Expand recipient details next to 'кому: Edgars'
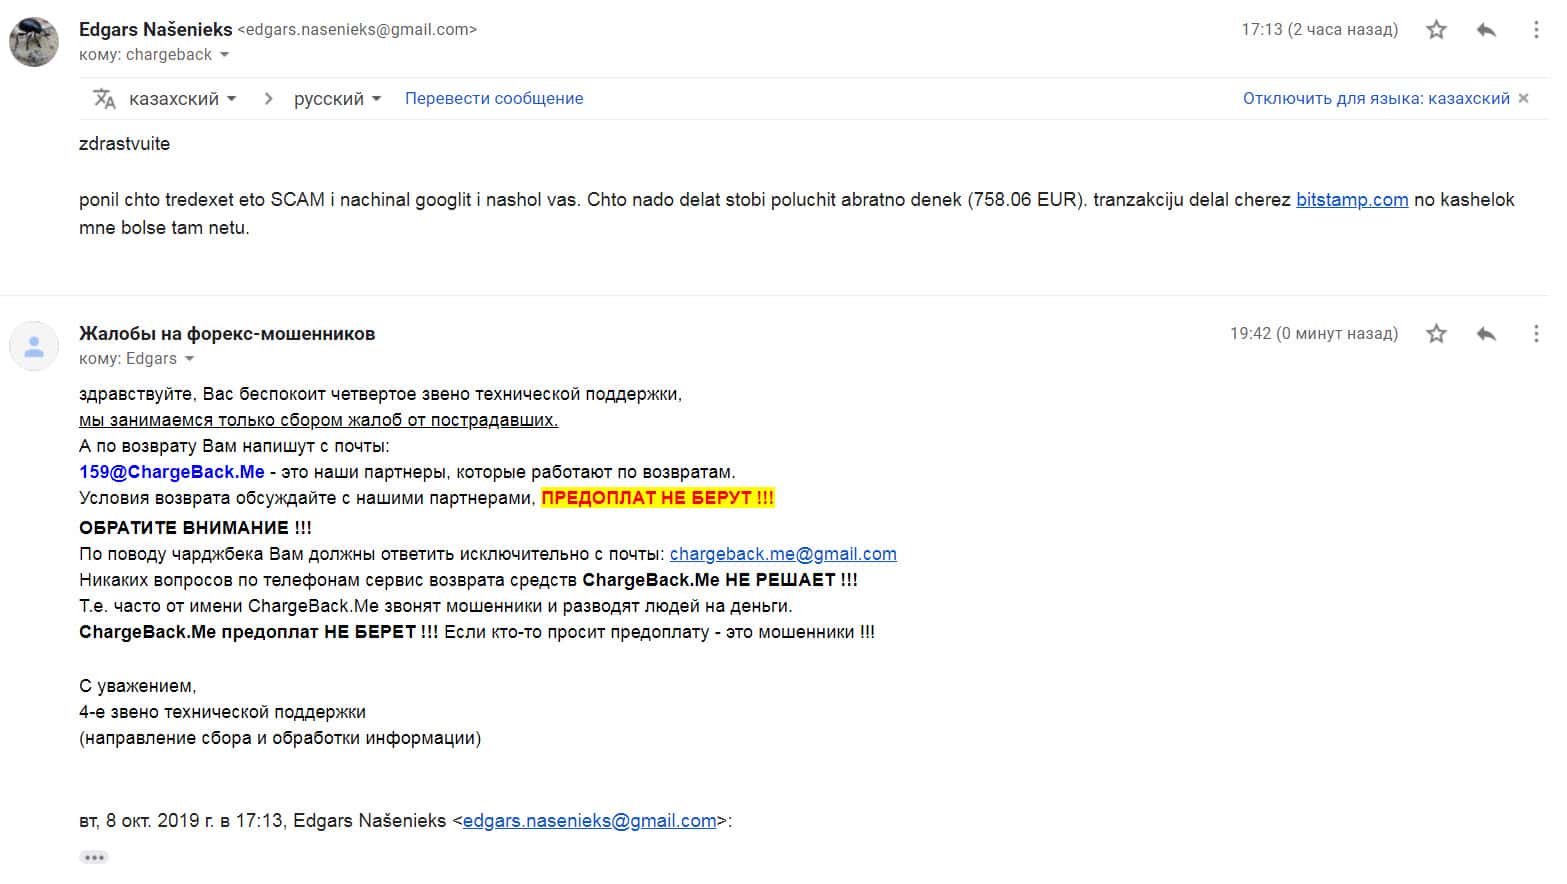 [x=189, y=359]
